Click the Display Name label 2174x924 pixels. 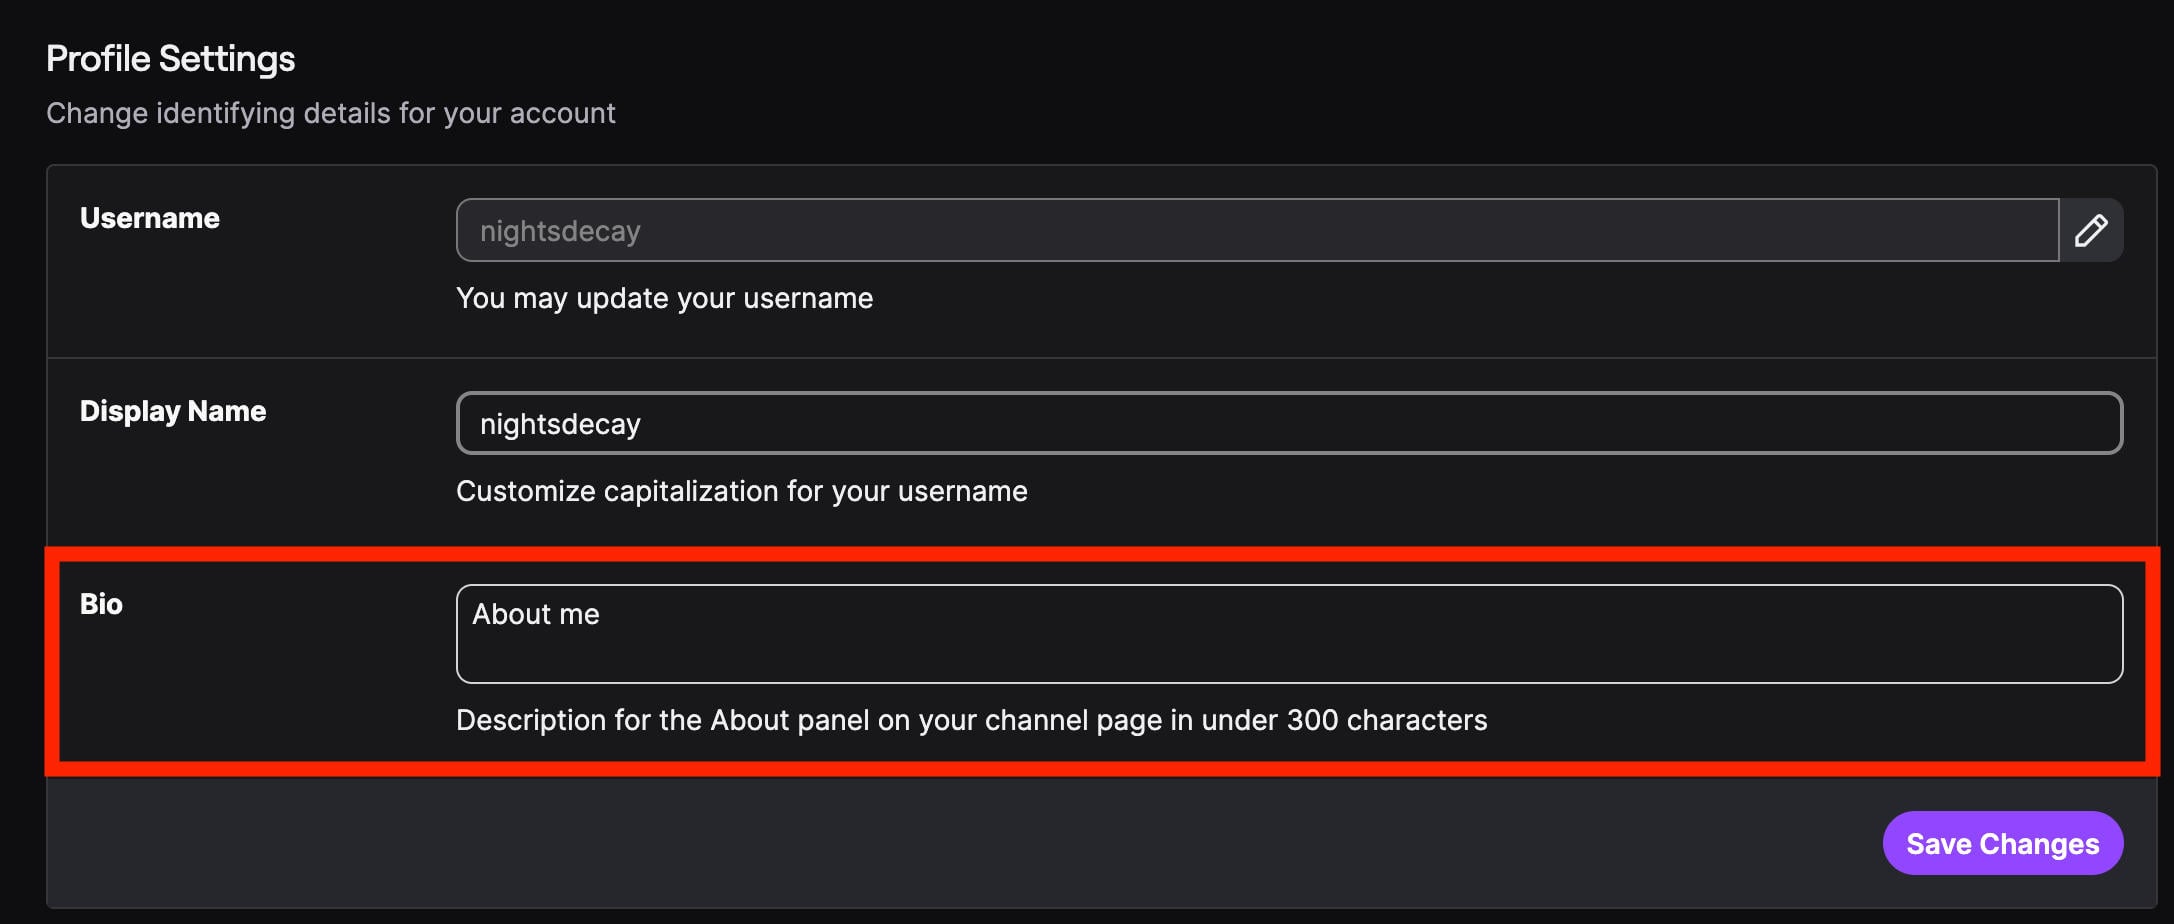(x=173, y=411)
